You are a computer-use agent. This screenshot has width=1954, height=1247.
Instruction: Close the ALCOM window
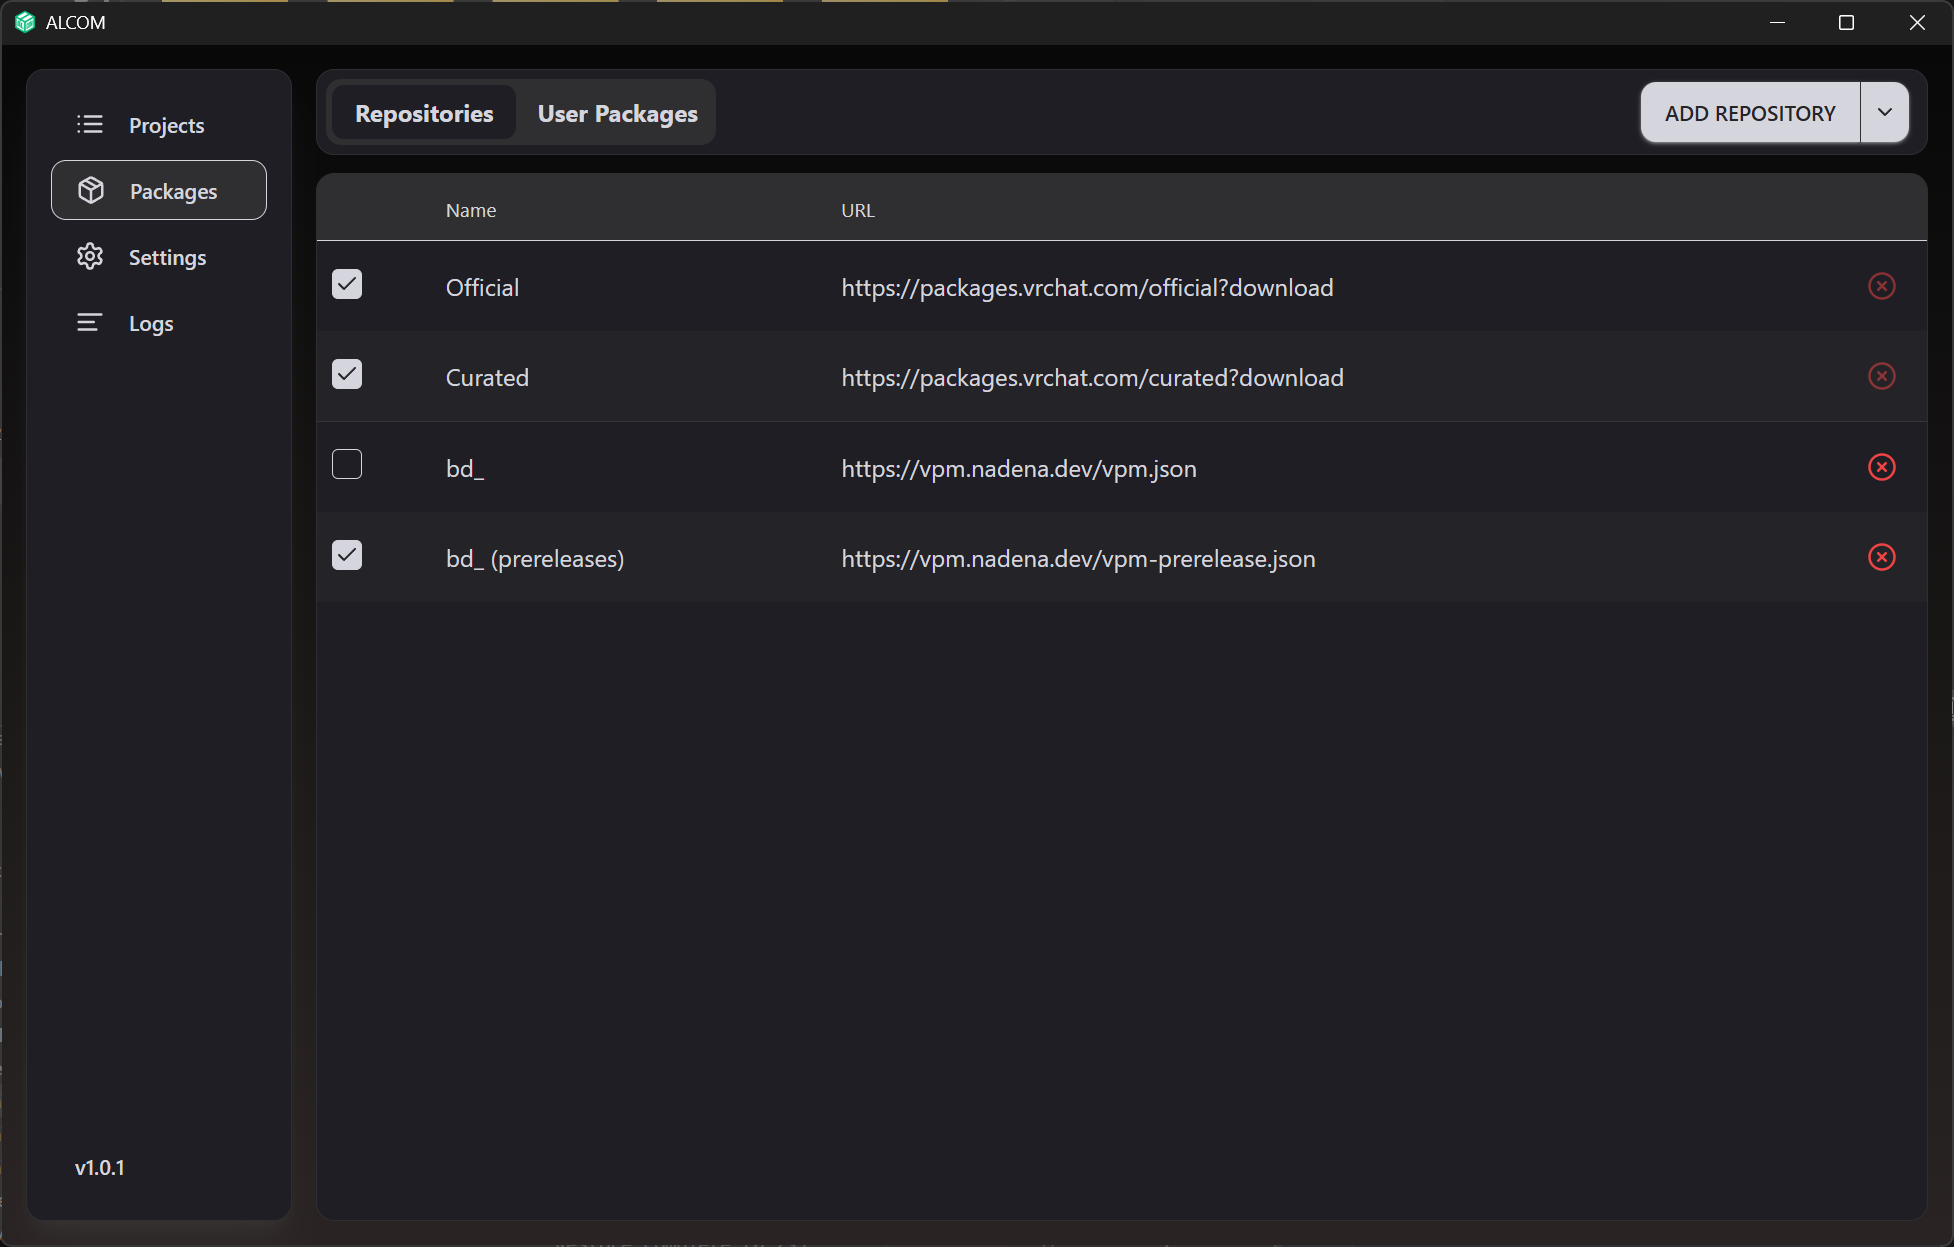pyautogui.click(x=1916, y=22)
